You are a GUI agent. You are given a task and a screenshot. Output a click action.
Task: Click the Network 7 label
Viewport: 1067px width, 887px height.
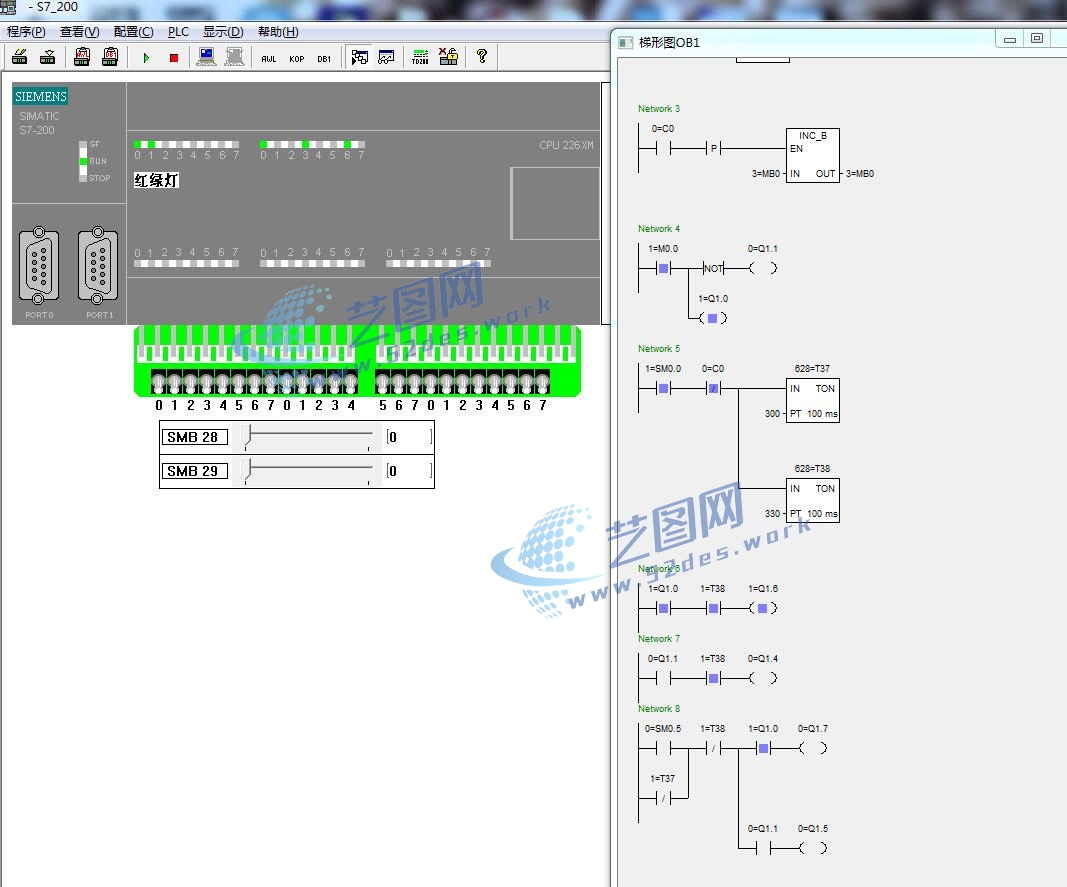[x=659, y=639]
